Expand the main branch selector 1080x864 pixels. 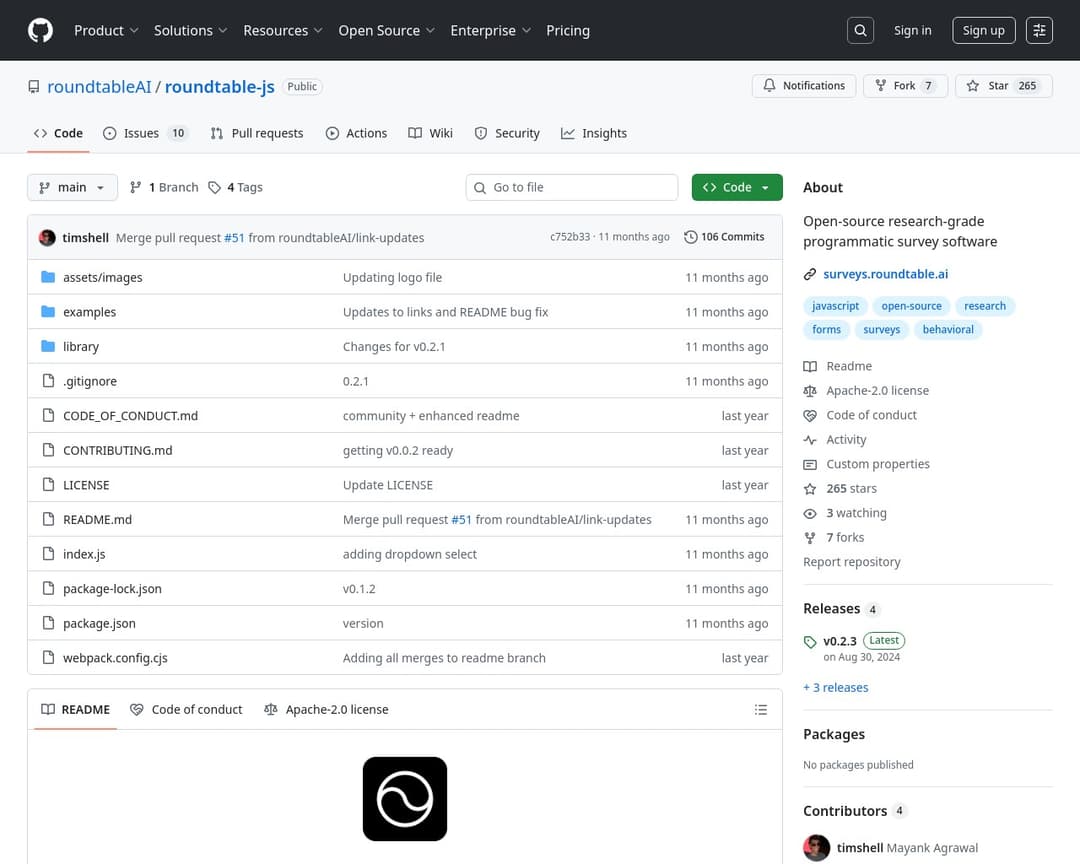tap(72, 187)
